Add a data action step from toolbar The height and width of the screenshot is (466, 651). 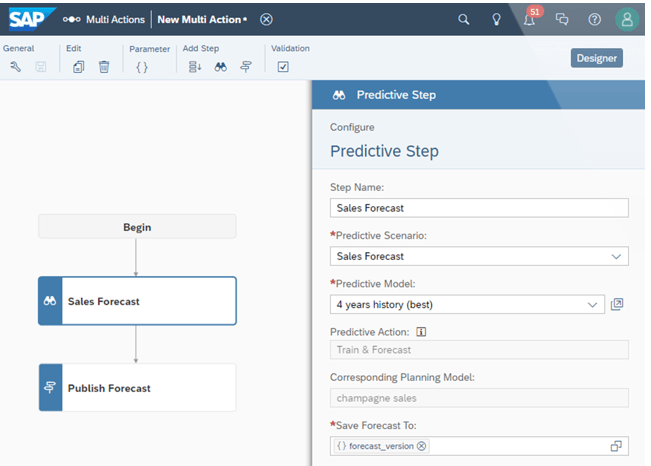tap(195, 67)
